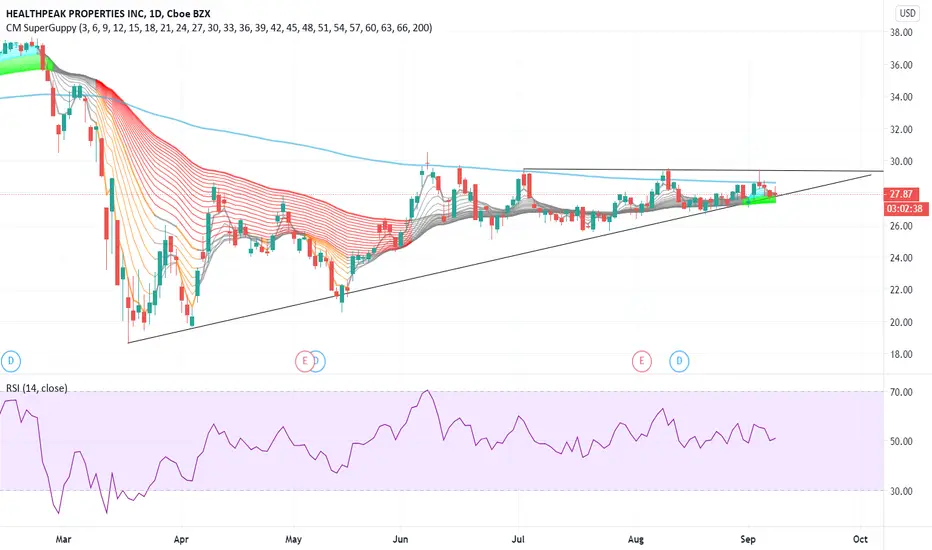Screen dimensions: 932x550
Task: Open the earnings E marker in early May
Action: click(305, 361)
